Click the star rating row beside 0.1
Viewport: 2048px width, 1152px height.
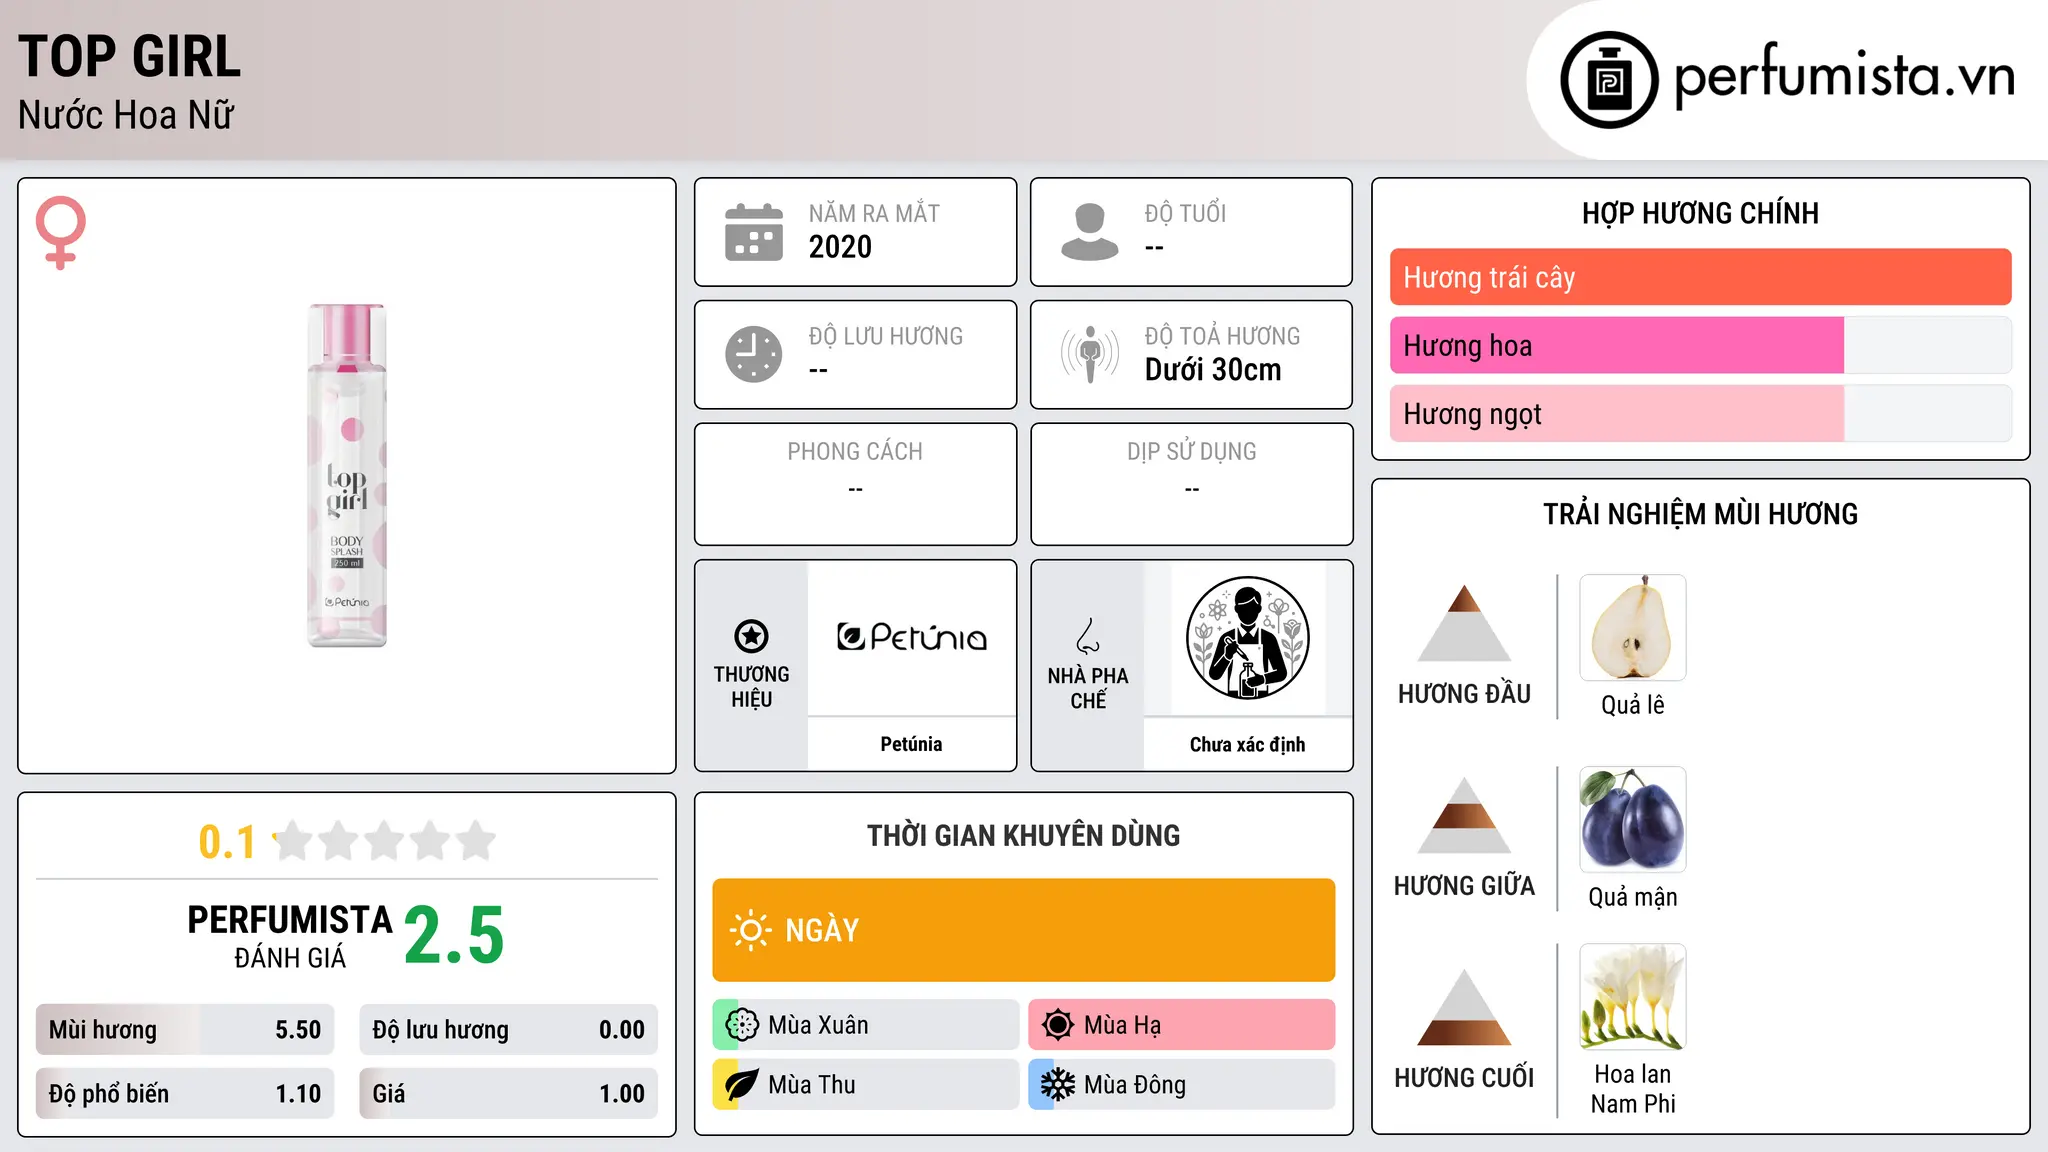pyautogui.click(x=385, y=841)
